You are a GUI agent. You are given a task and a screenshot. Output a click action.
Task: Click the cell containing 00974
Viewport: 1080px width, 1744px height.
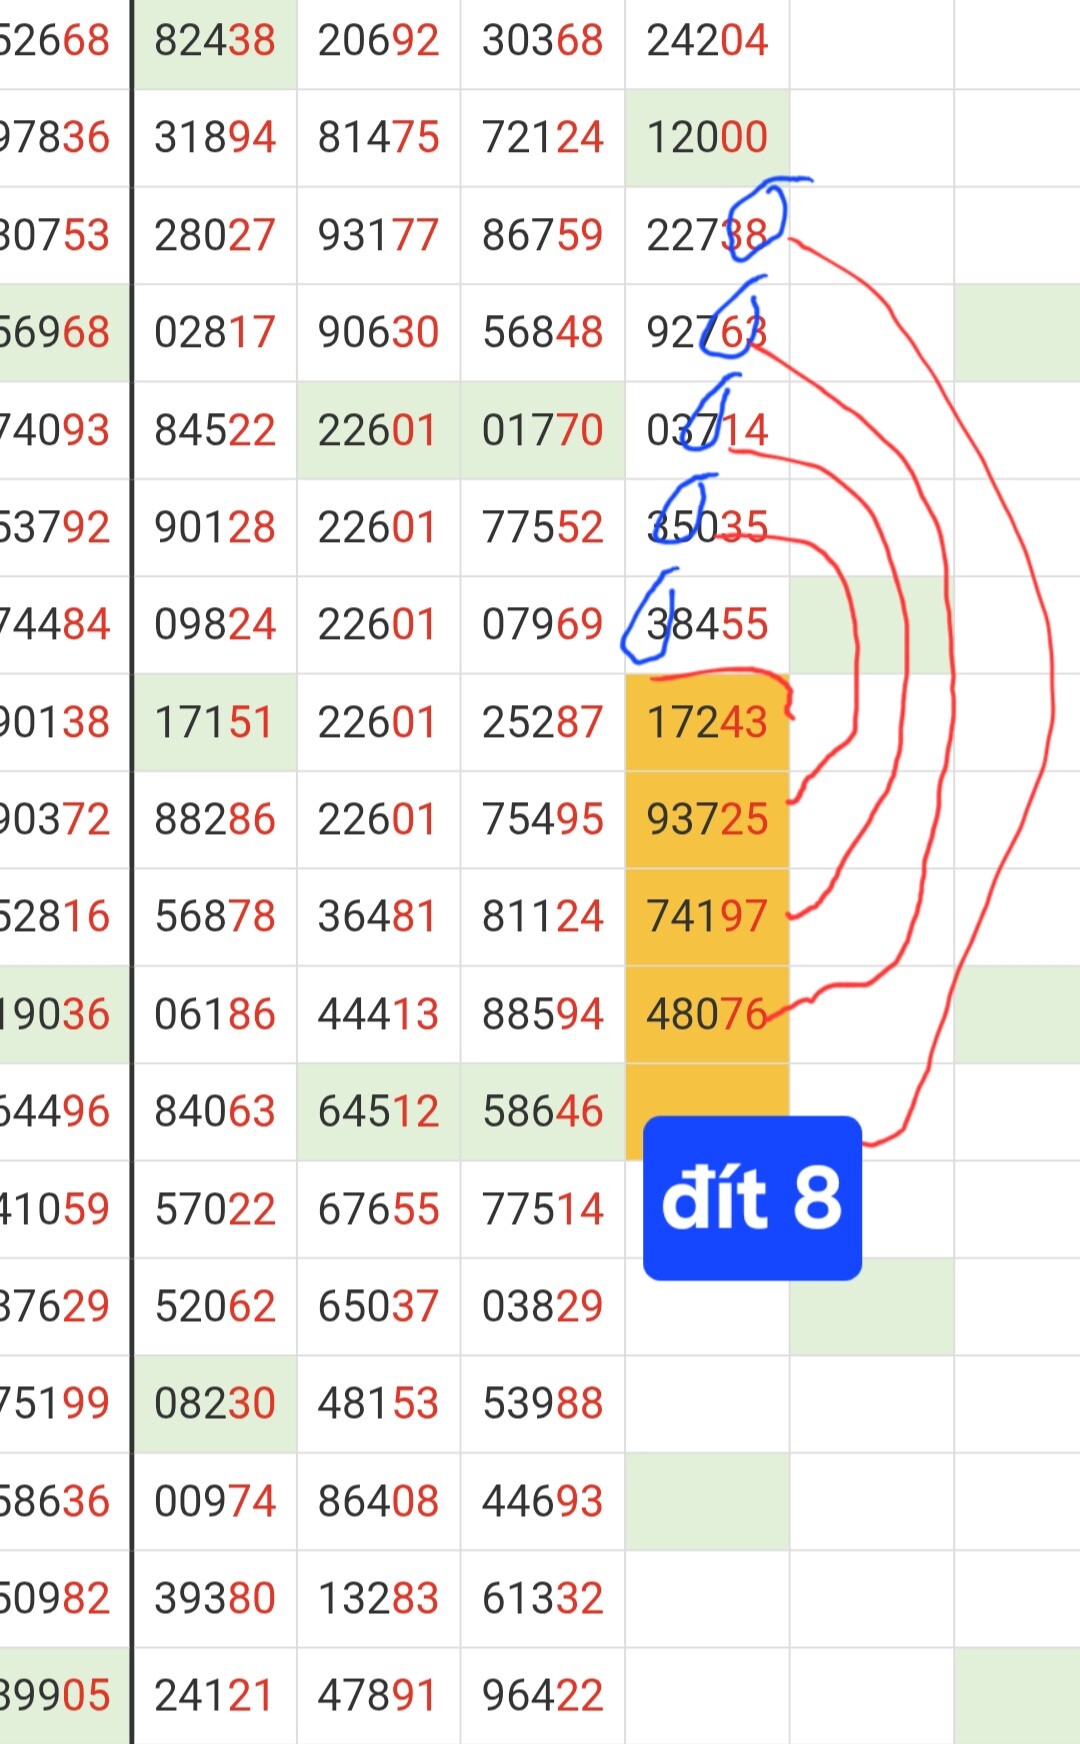(x=215, y=1500)
